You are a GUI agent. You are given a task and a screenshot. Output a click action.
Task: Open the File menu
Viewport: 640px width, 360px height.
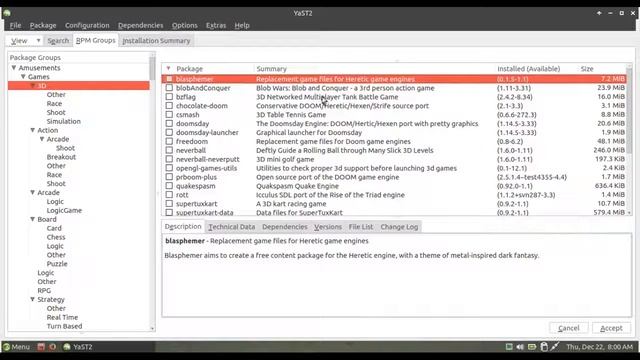[x=16, y=25]
